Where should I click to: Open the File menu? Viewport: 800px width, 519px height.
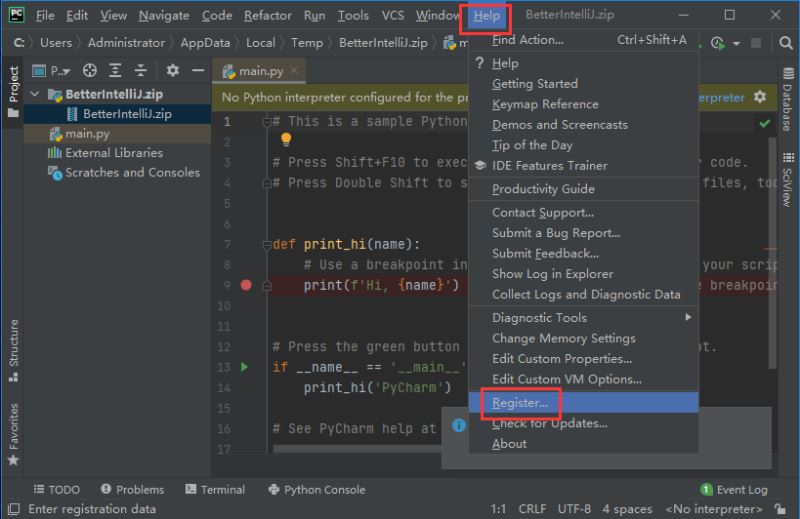point(45,15)
